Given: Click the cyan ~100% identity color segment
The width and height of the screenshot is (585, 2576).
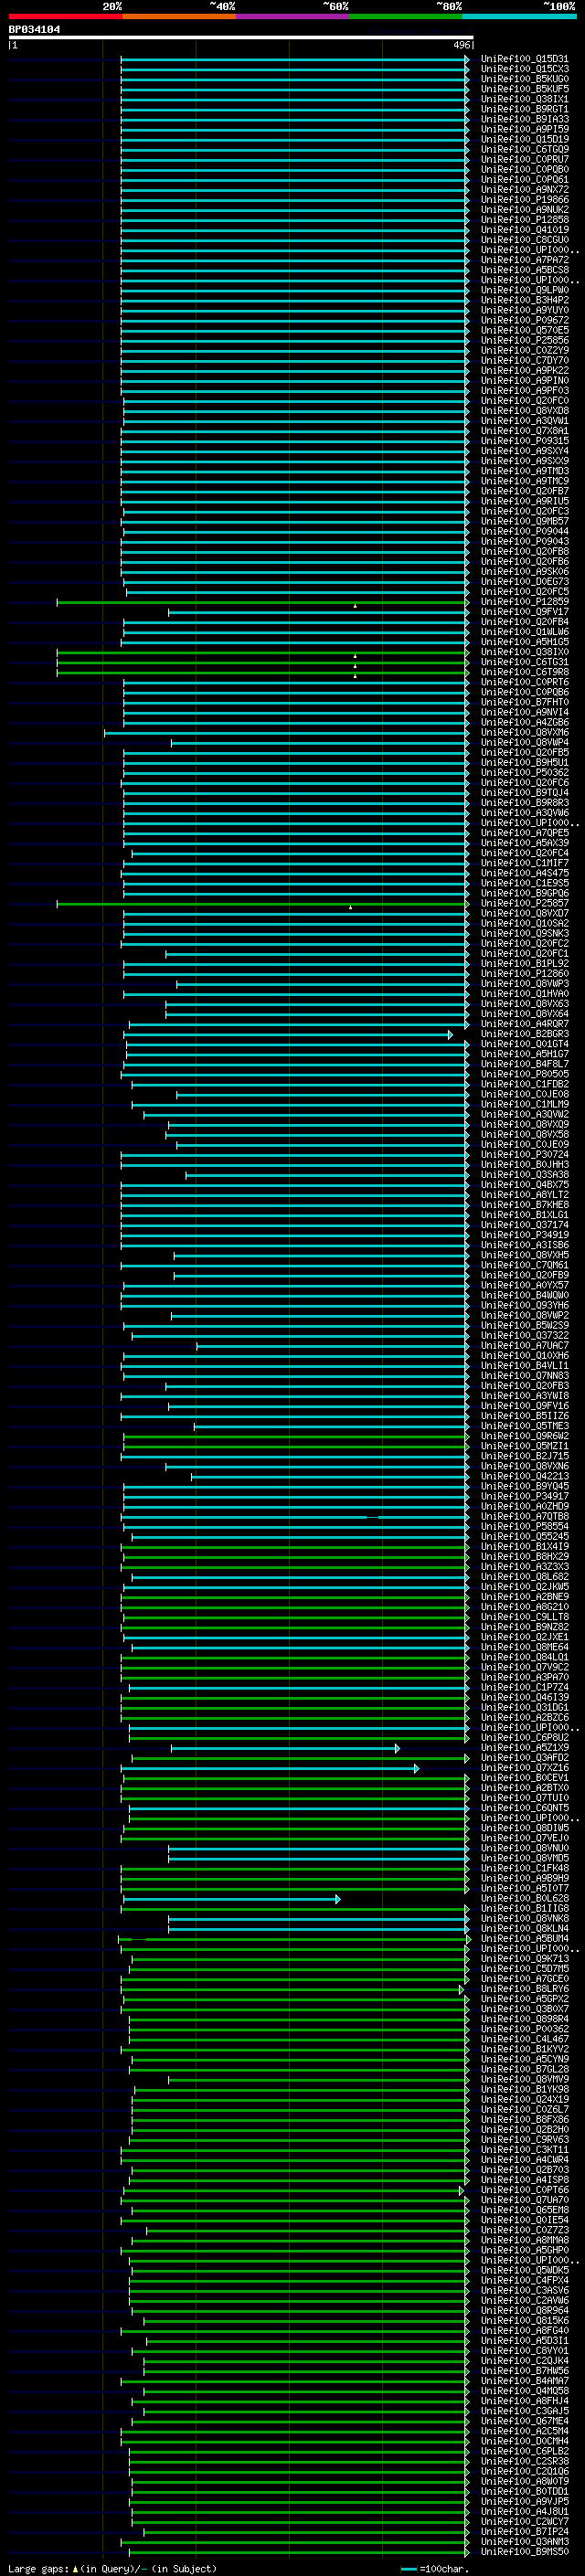Looking at the screenshot, I should click(519, 16).
